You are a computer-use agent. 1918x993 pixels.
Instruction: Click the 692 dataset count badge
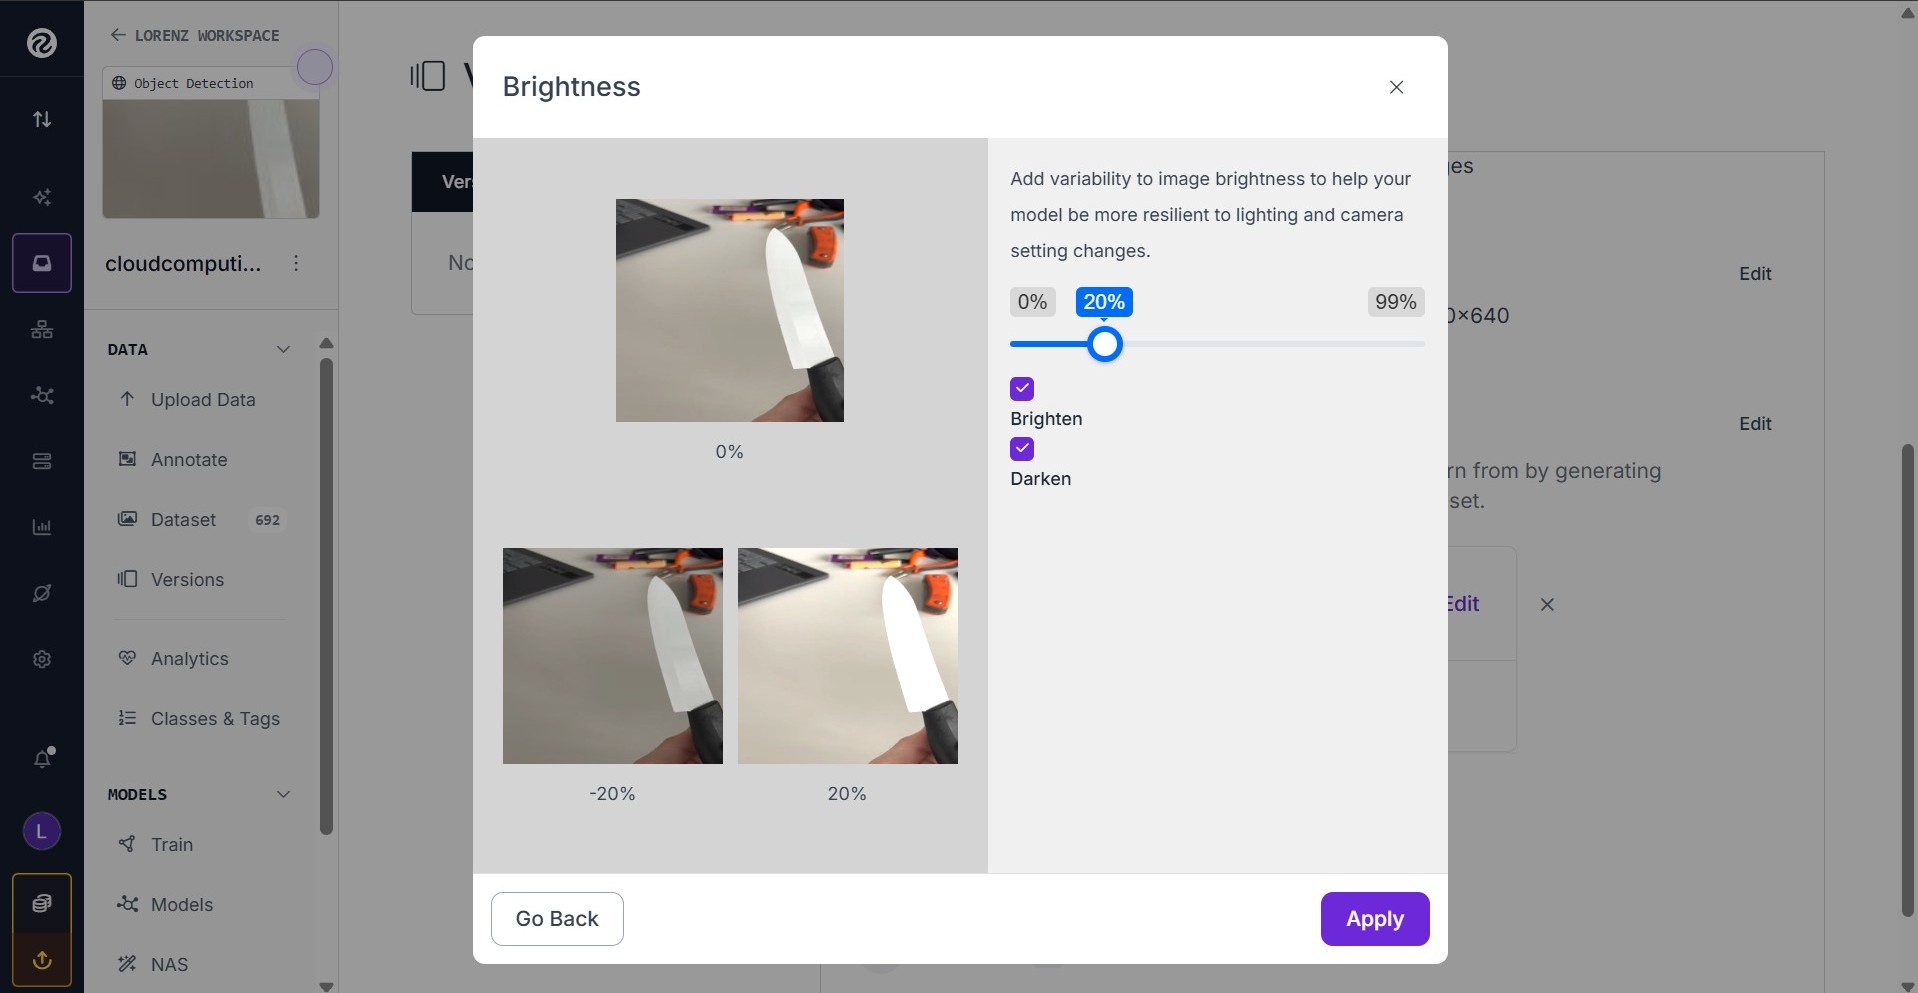point(267,520)
